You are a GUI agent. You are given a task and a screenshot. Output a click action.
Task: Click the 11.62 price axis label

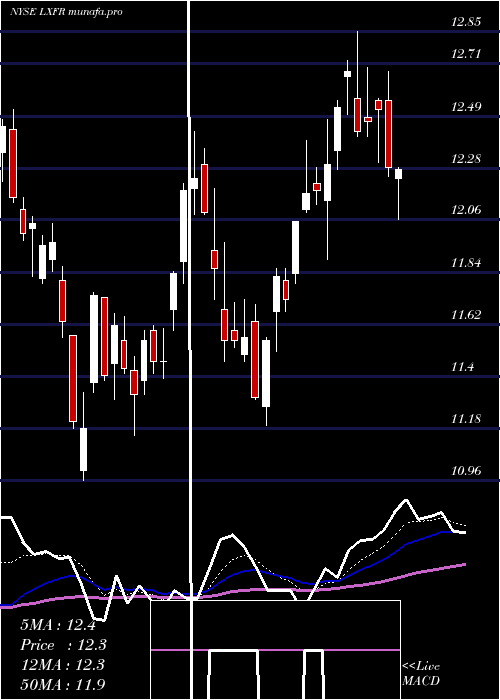pos(466,315)
